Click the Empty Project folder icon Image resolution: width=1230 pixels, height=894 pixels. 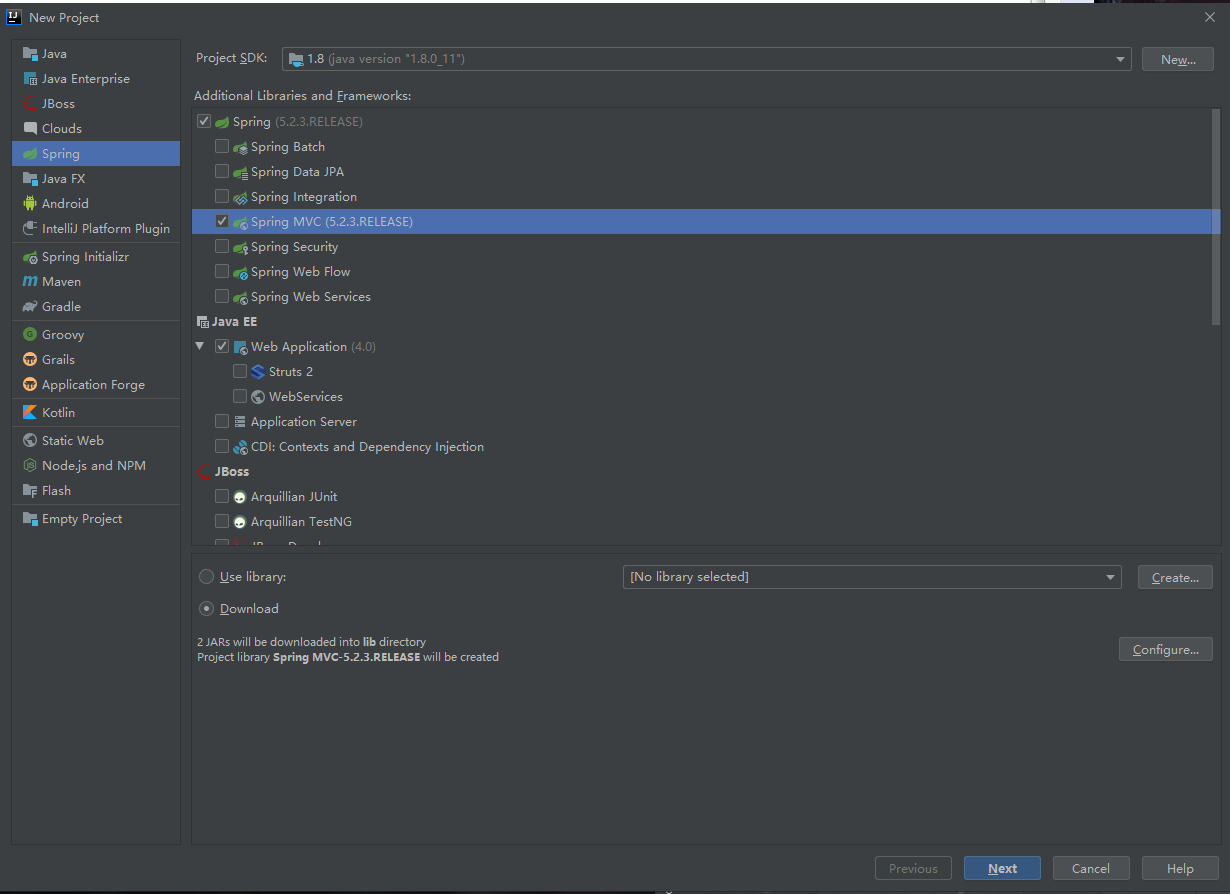click(30, 519)
